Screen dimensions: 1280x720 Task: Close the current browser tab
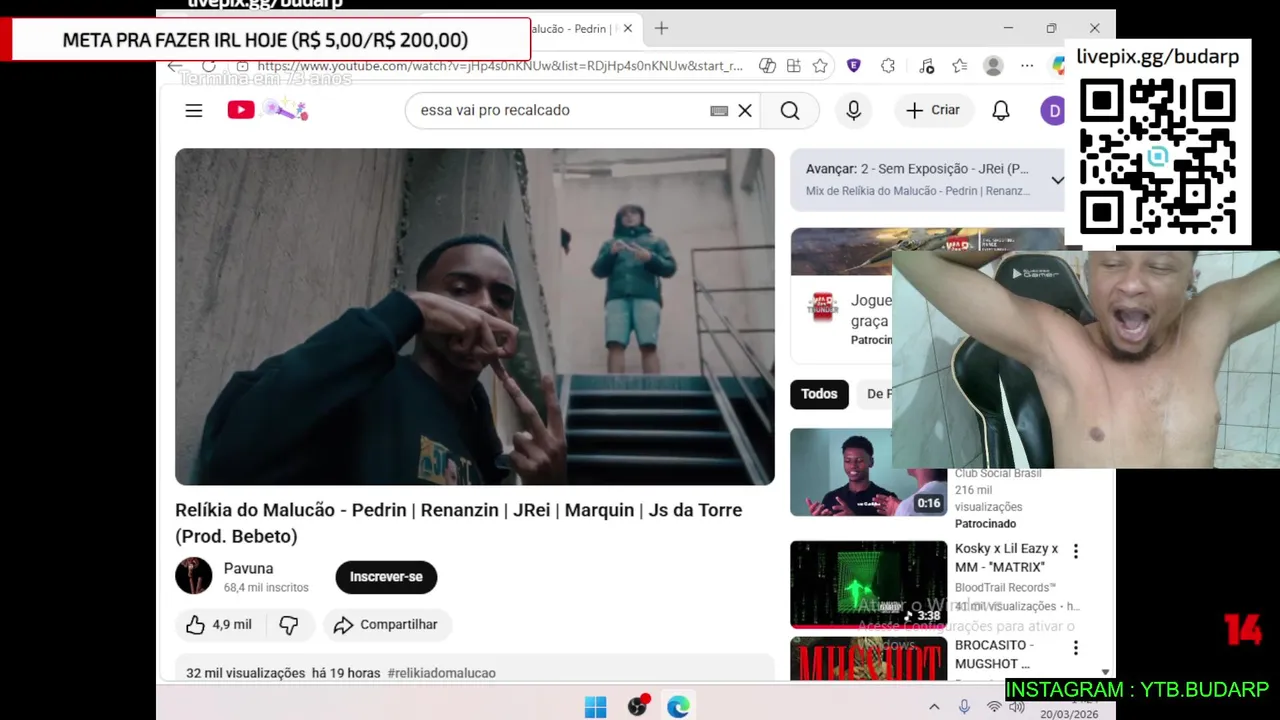pos(628,28)
